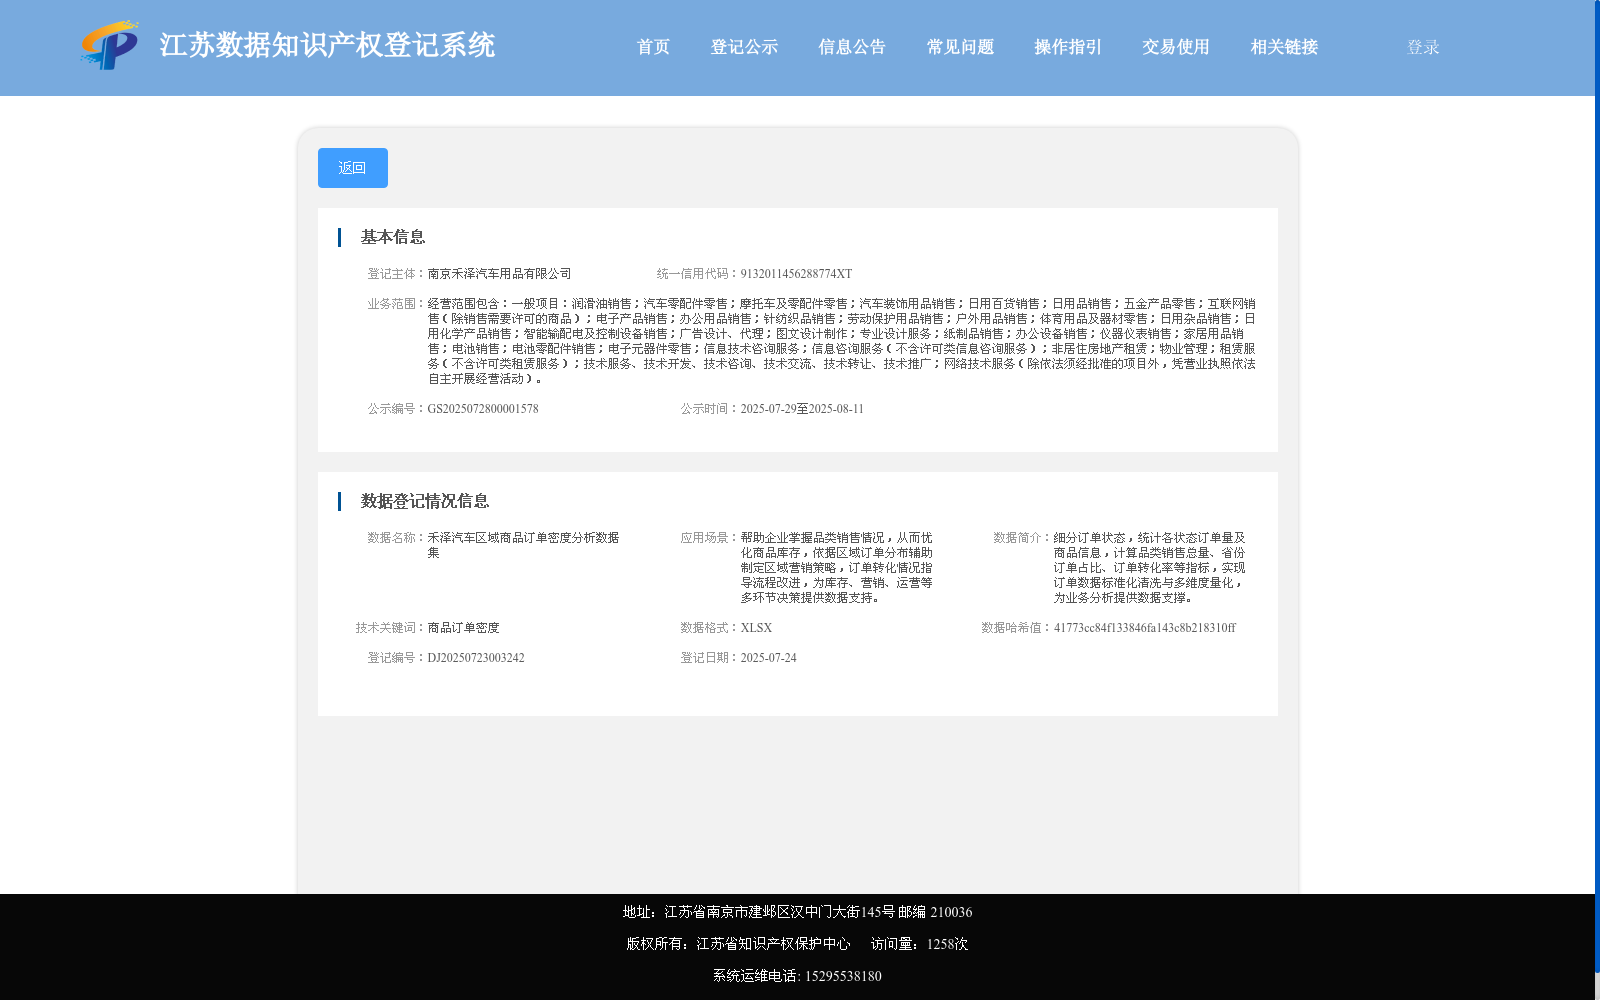
Task: Open the 交易使用 menu item
Action: tap(1176, 47)
